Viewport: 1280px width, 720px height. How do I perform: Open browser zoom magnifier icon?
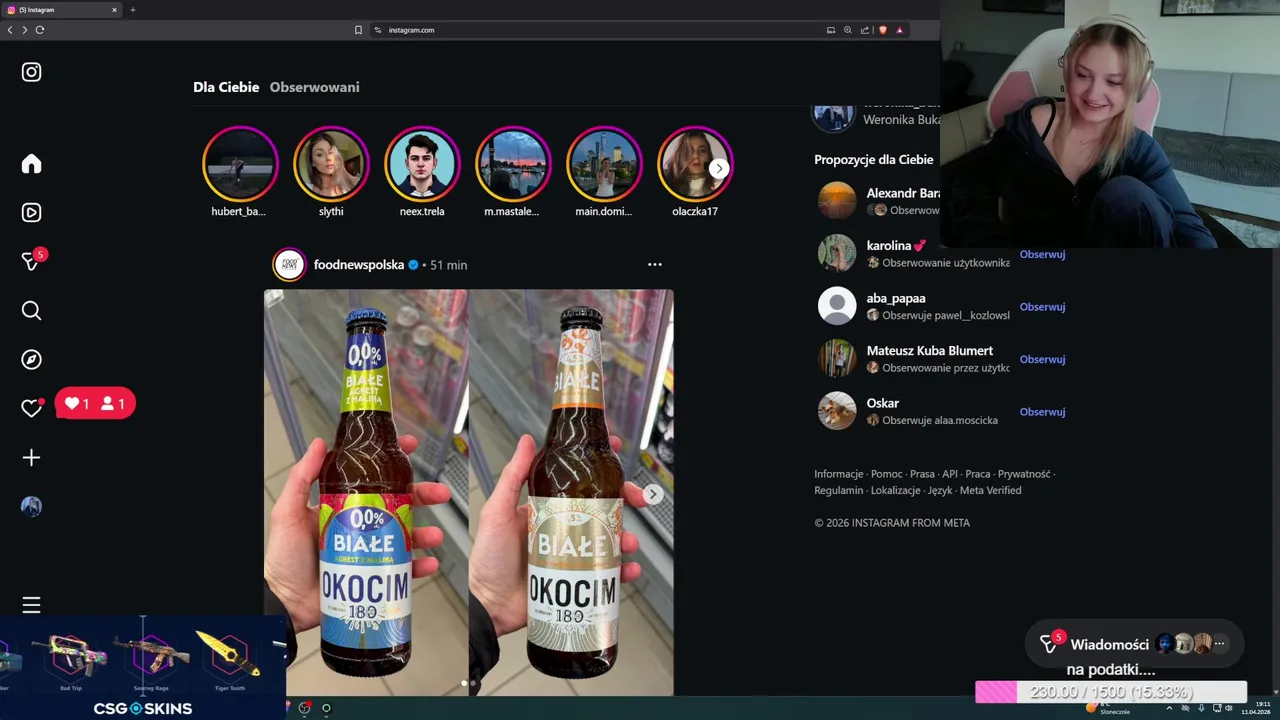848,30
